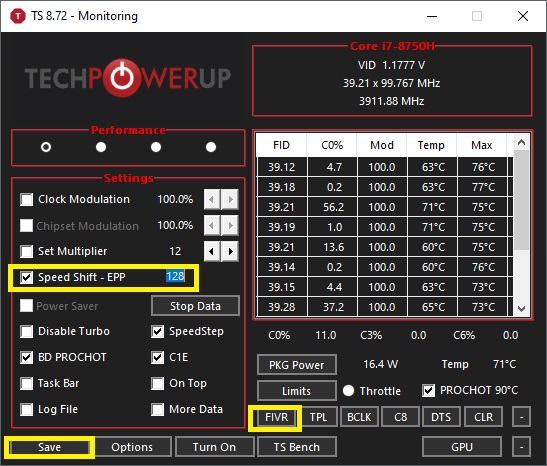Click the Speed Shift EPP value field 128
Screen dimensions: 547x466
[175, 276]
